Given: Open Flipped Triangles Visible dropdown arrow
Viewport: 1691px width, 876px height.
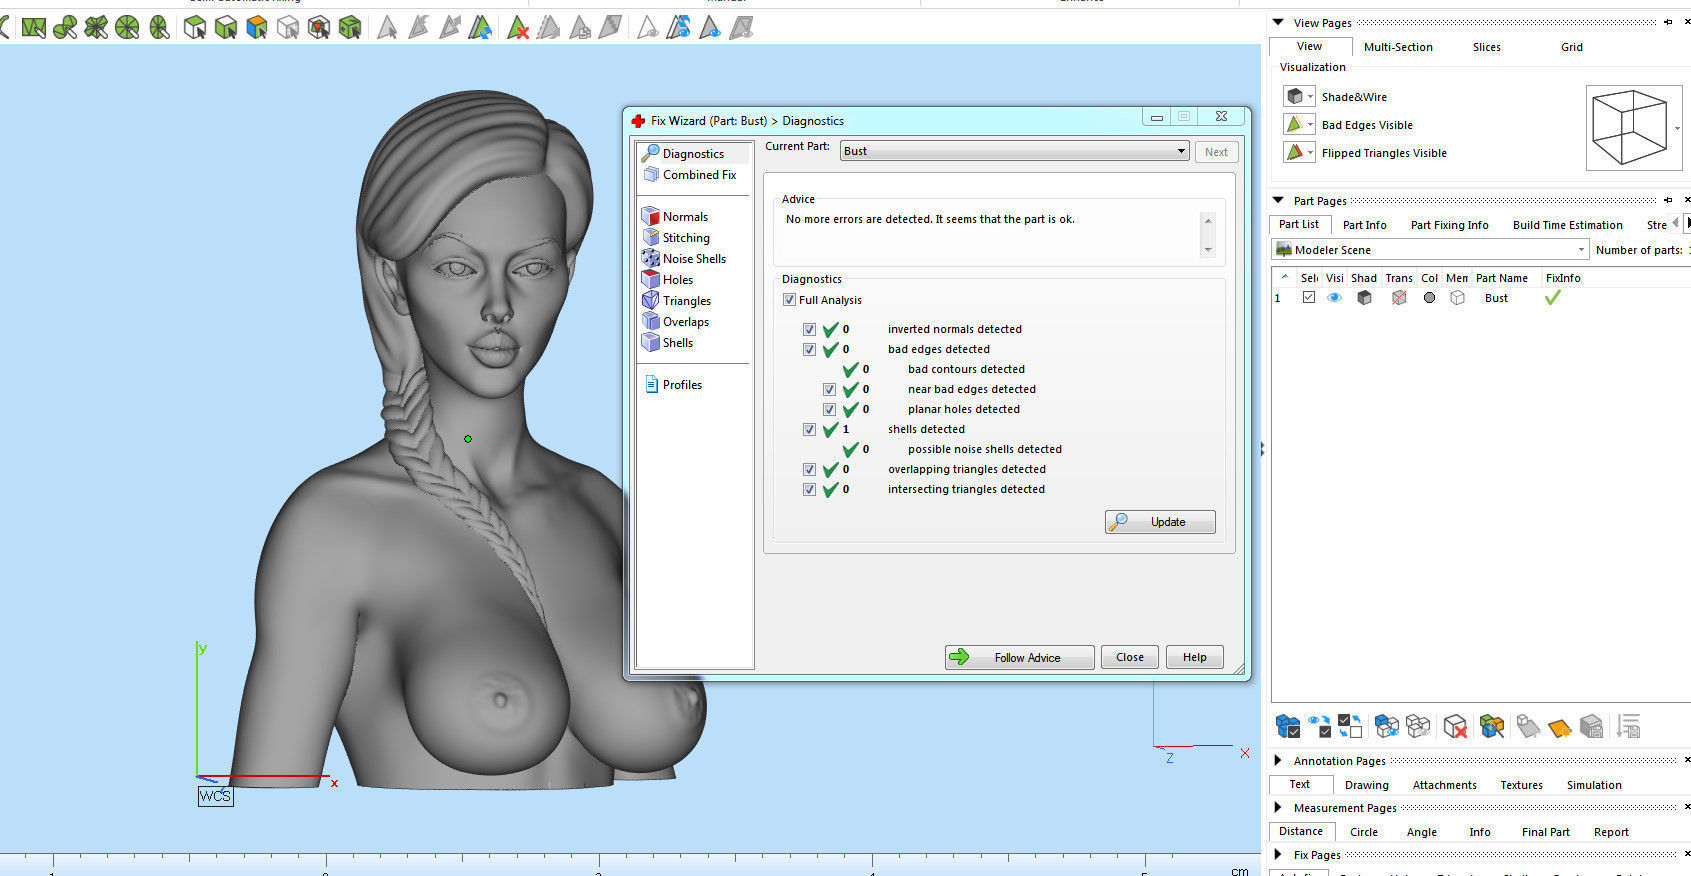Looking at the screenshot, I should (1311, 153).
